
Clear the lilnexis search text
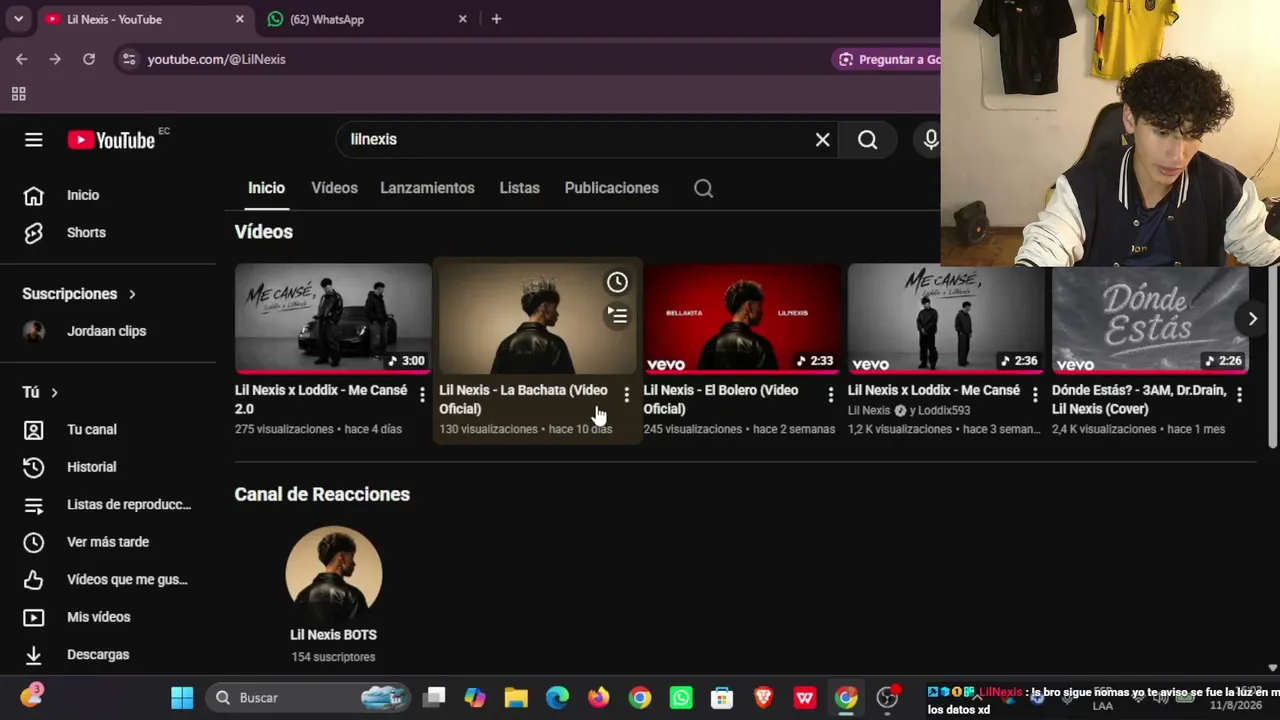[822, 140]
